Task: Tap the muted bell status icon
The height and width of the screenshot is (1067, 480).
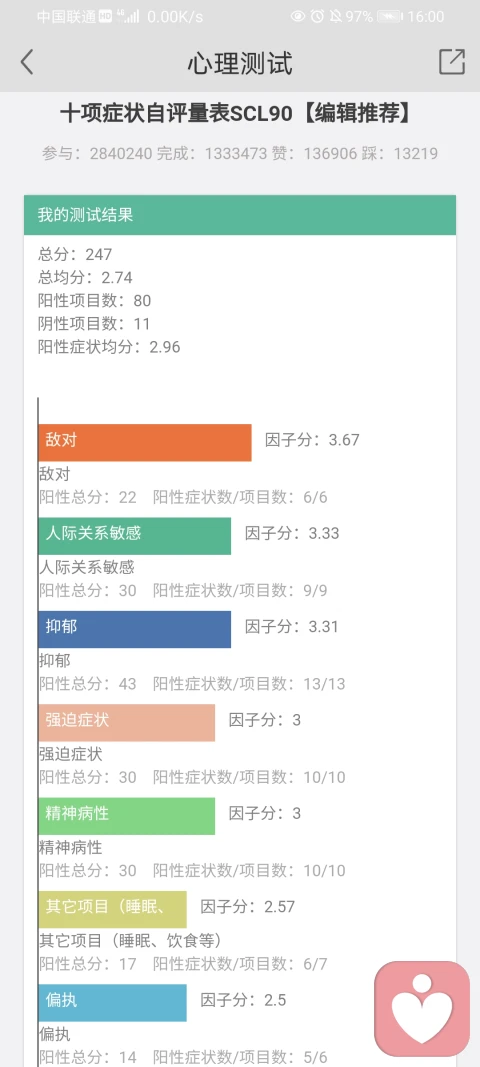Action: [x=336, y=17]
